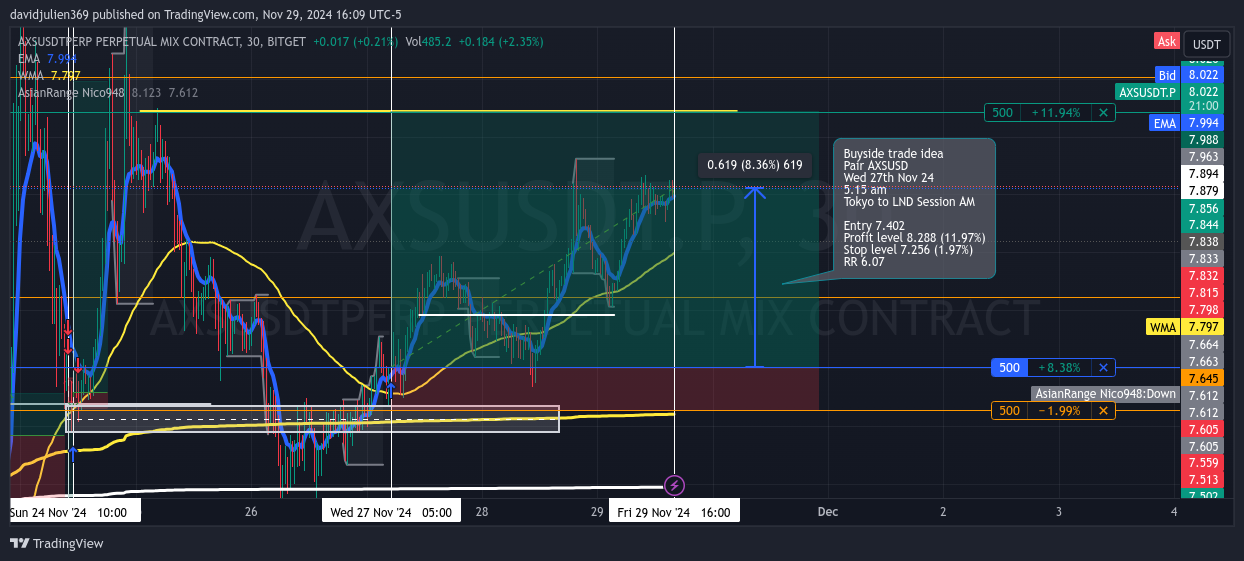Click the red Ask label
1244x561 pixels.
tap(1166, 41)
